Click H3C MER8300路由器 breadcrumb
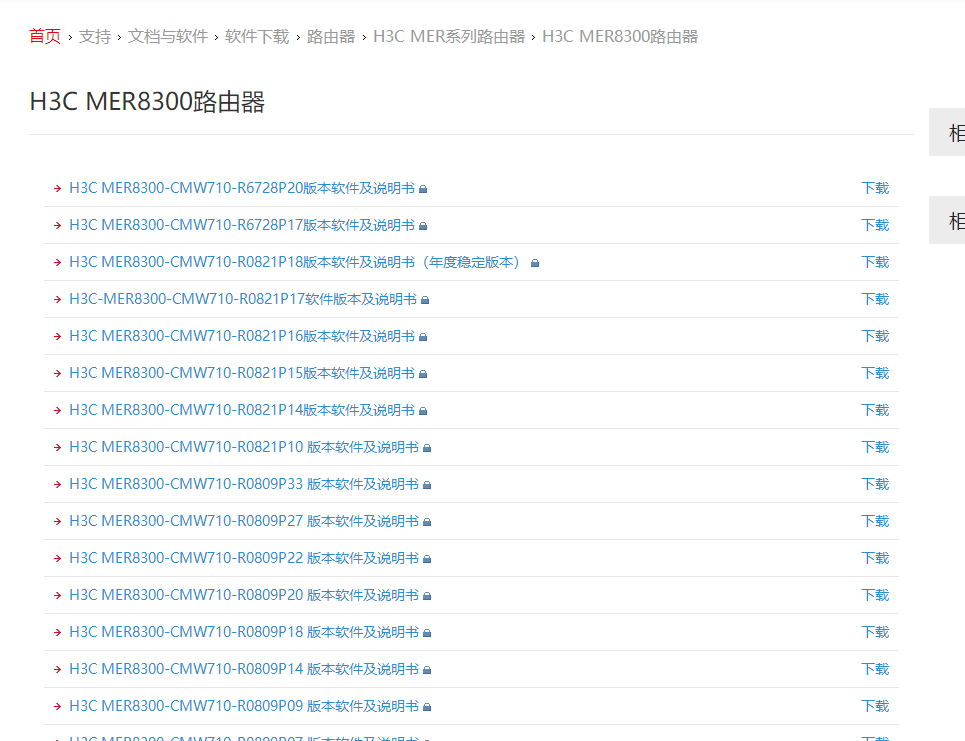The height and width of the screenshot is (741, 965). tap(620, 36)
